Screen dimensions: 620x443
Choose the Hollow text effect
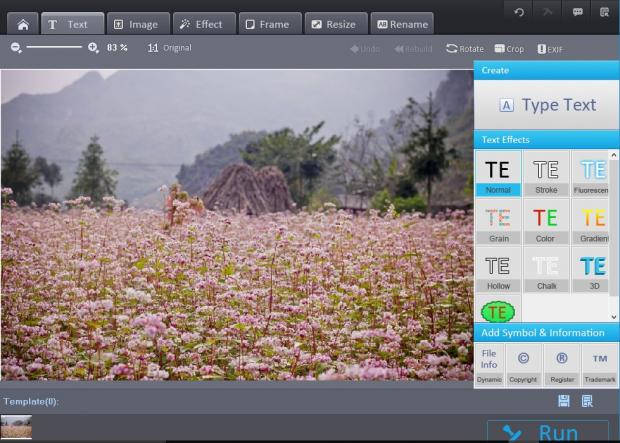498,270
